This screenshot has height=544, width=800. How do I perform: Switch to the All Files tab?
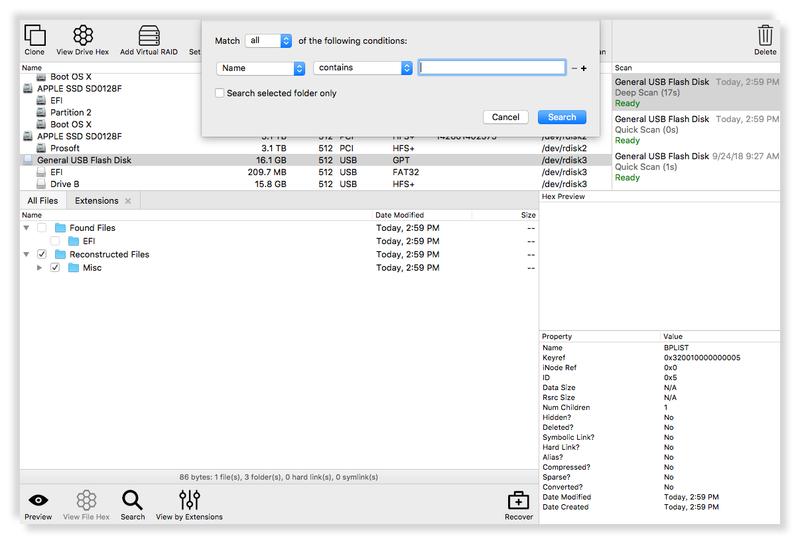tap(42, 201)
